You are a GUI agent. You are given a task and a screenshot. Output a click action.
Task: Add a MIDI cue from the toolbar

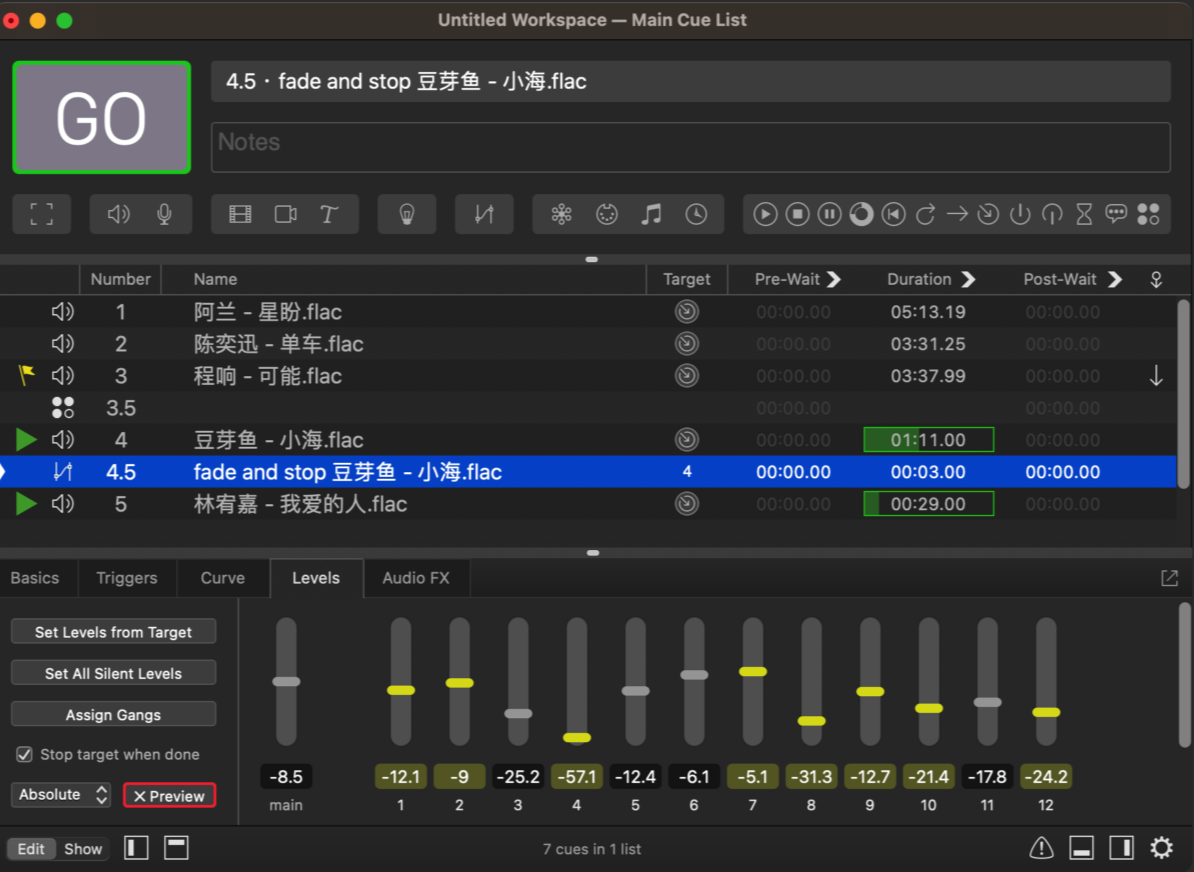tap(606, 214)
